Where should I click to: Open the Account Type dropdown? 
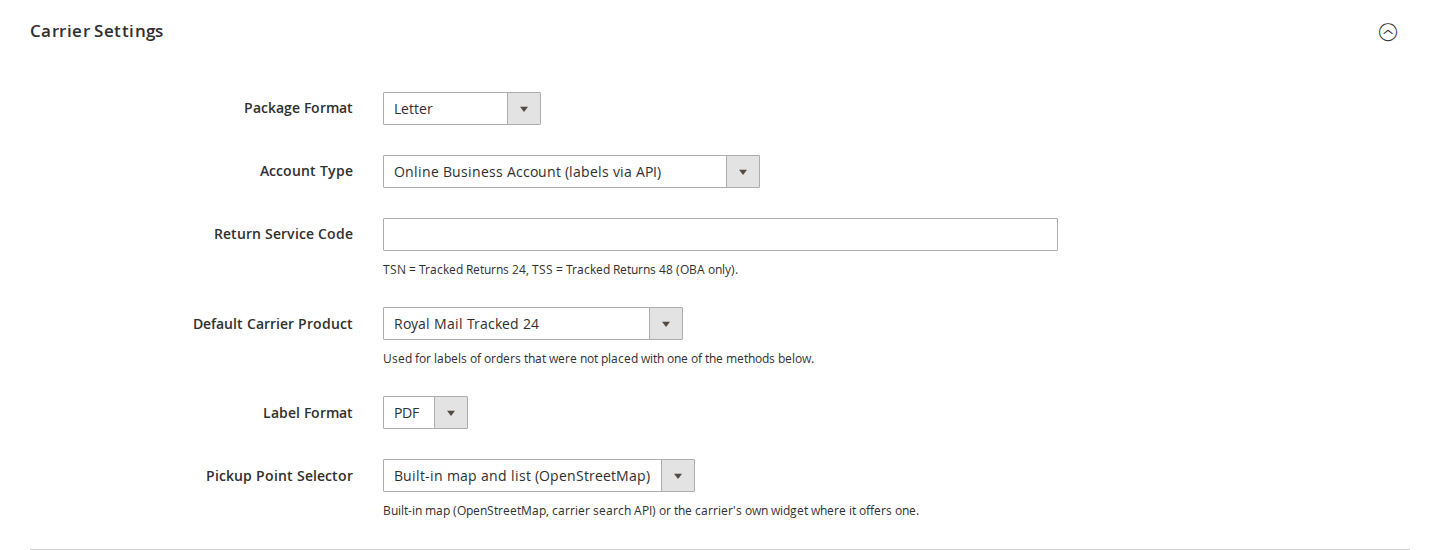pos(571,172)
